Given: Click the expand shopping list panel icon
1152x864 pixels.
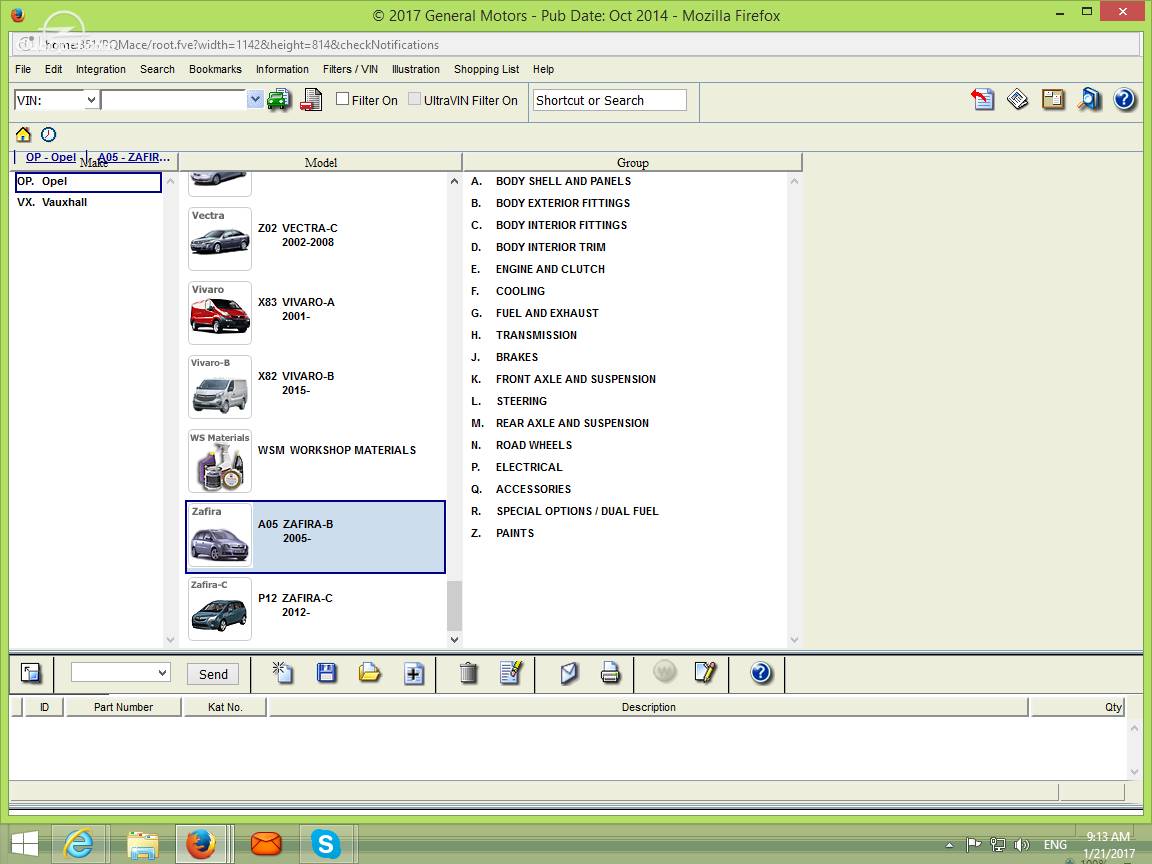Looking at the screenshot, I should 31,673.
